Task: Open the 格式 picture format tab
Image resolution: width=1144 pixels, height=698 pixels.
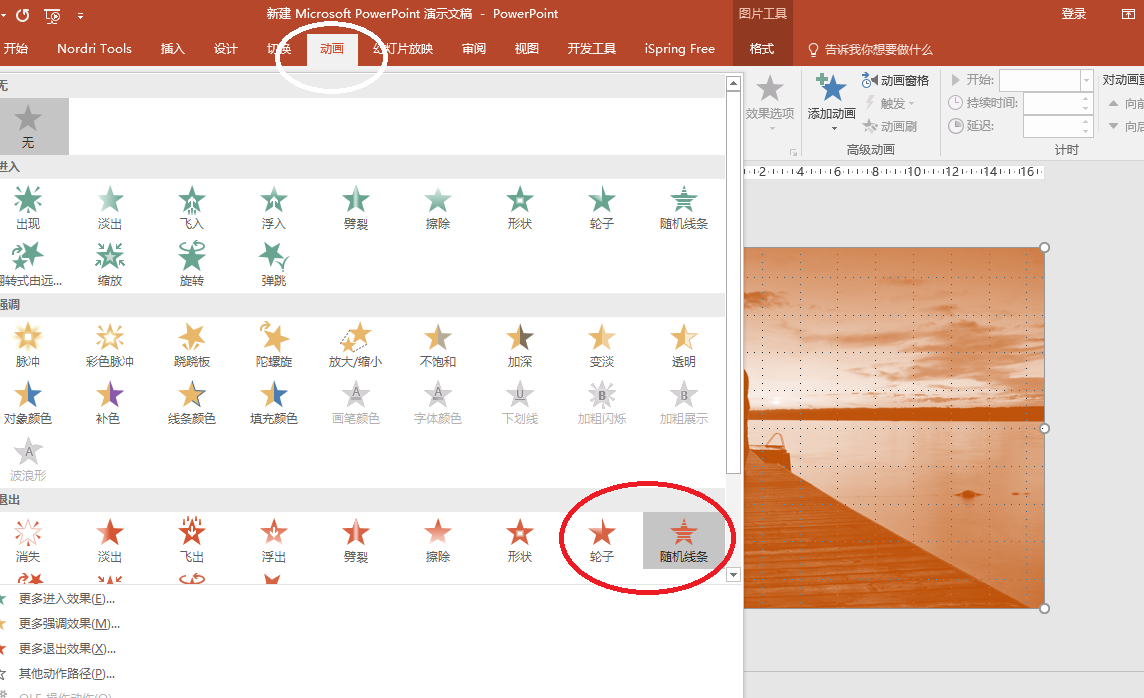Action: coord(762,49)
